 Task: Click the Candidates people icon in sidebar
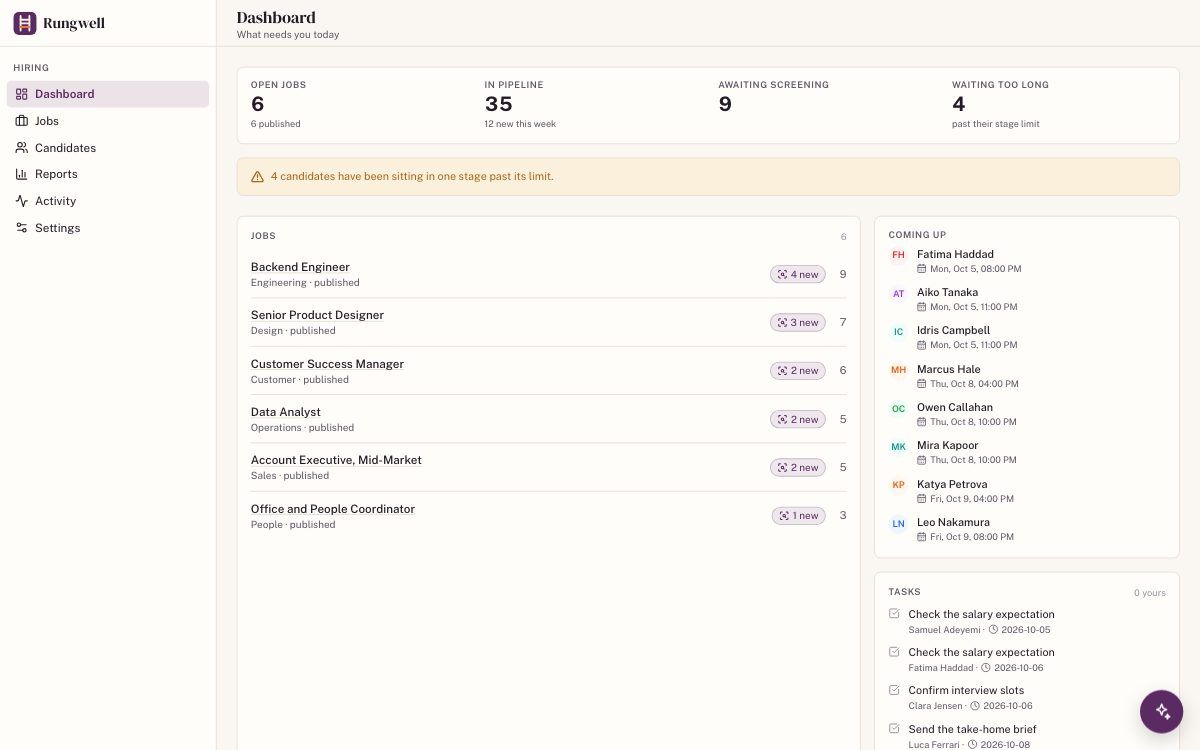click(x=22, y=148)
